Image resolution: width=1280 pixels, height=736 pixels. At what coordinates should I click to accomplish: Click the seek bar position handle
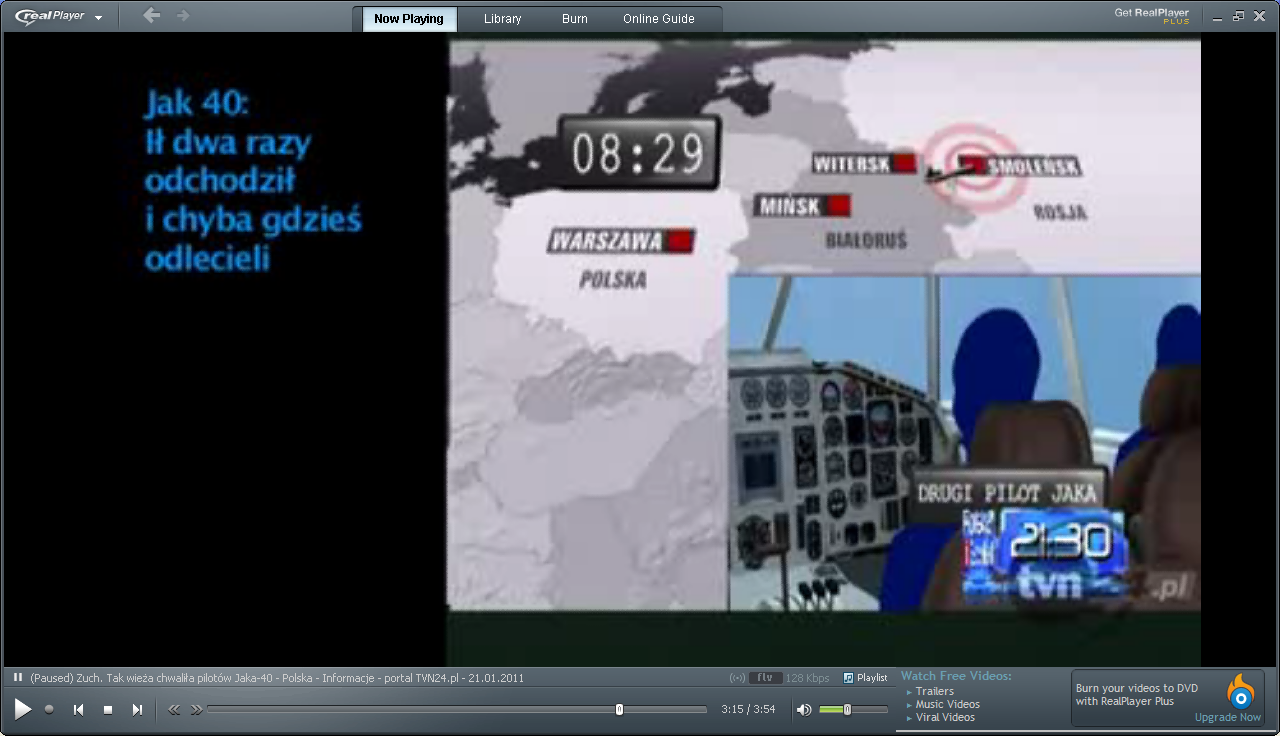tap(619, 709)
